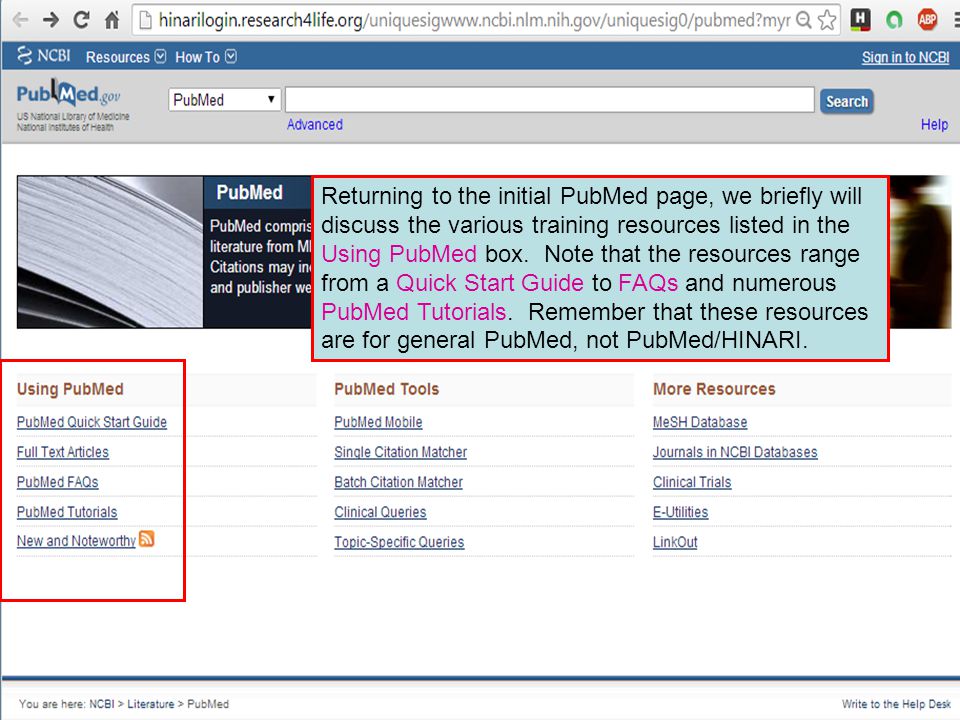Open Journals in NCBI Databases
Screen dimensions: 960x720
coord(735,452)
